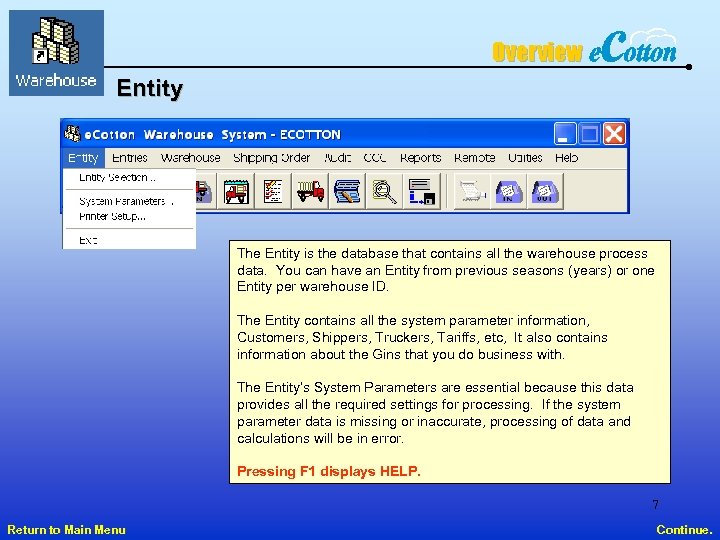Click the Overview eCotton logo
Screen dimensions: 720x540
coord(584,47)
